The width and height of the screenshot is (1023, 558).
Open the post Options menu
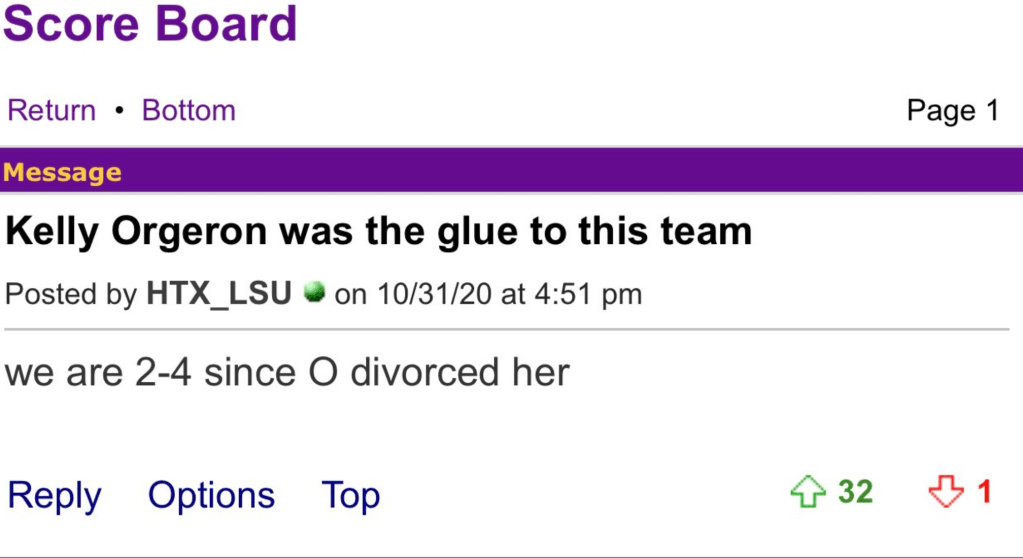click(211, 495)
